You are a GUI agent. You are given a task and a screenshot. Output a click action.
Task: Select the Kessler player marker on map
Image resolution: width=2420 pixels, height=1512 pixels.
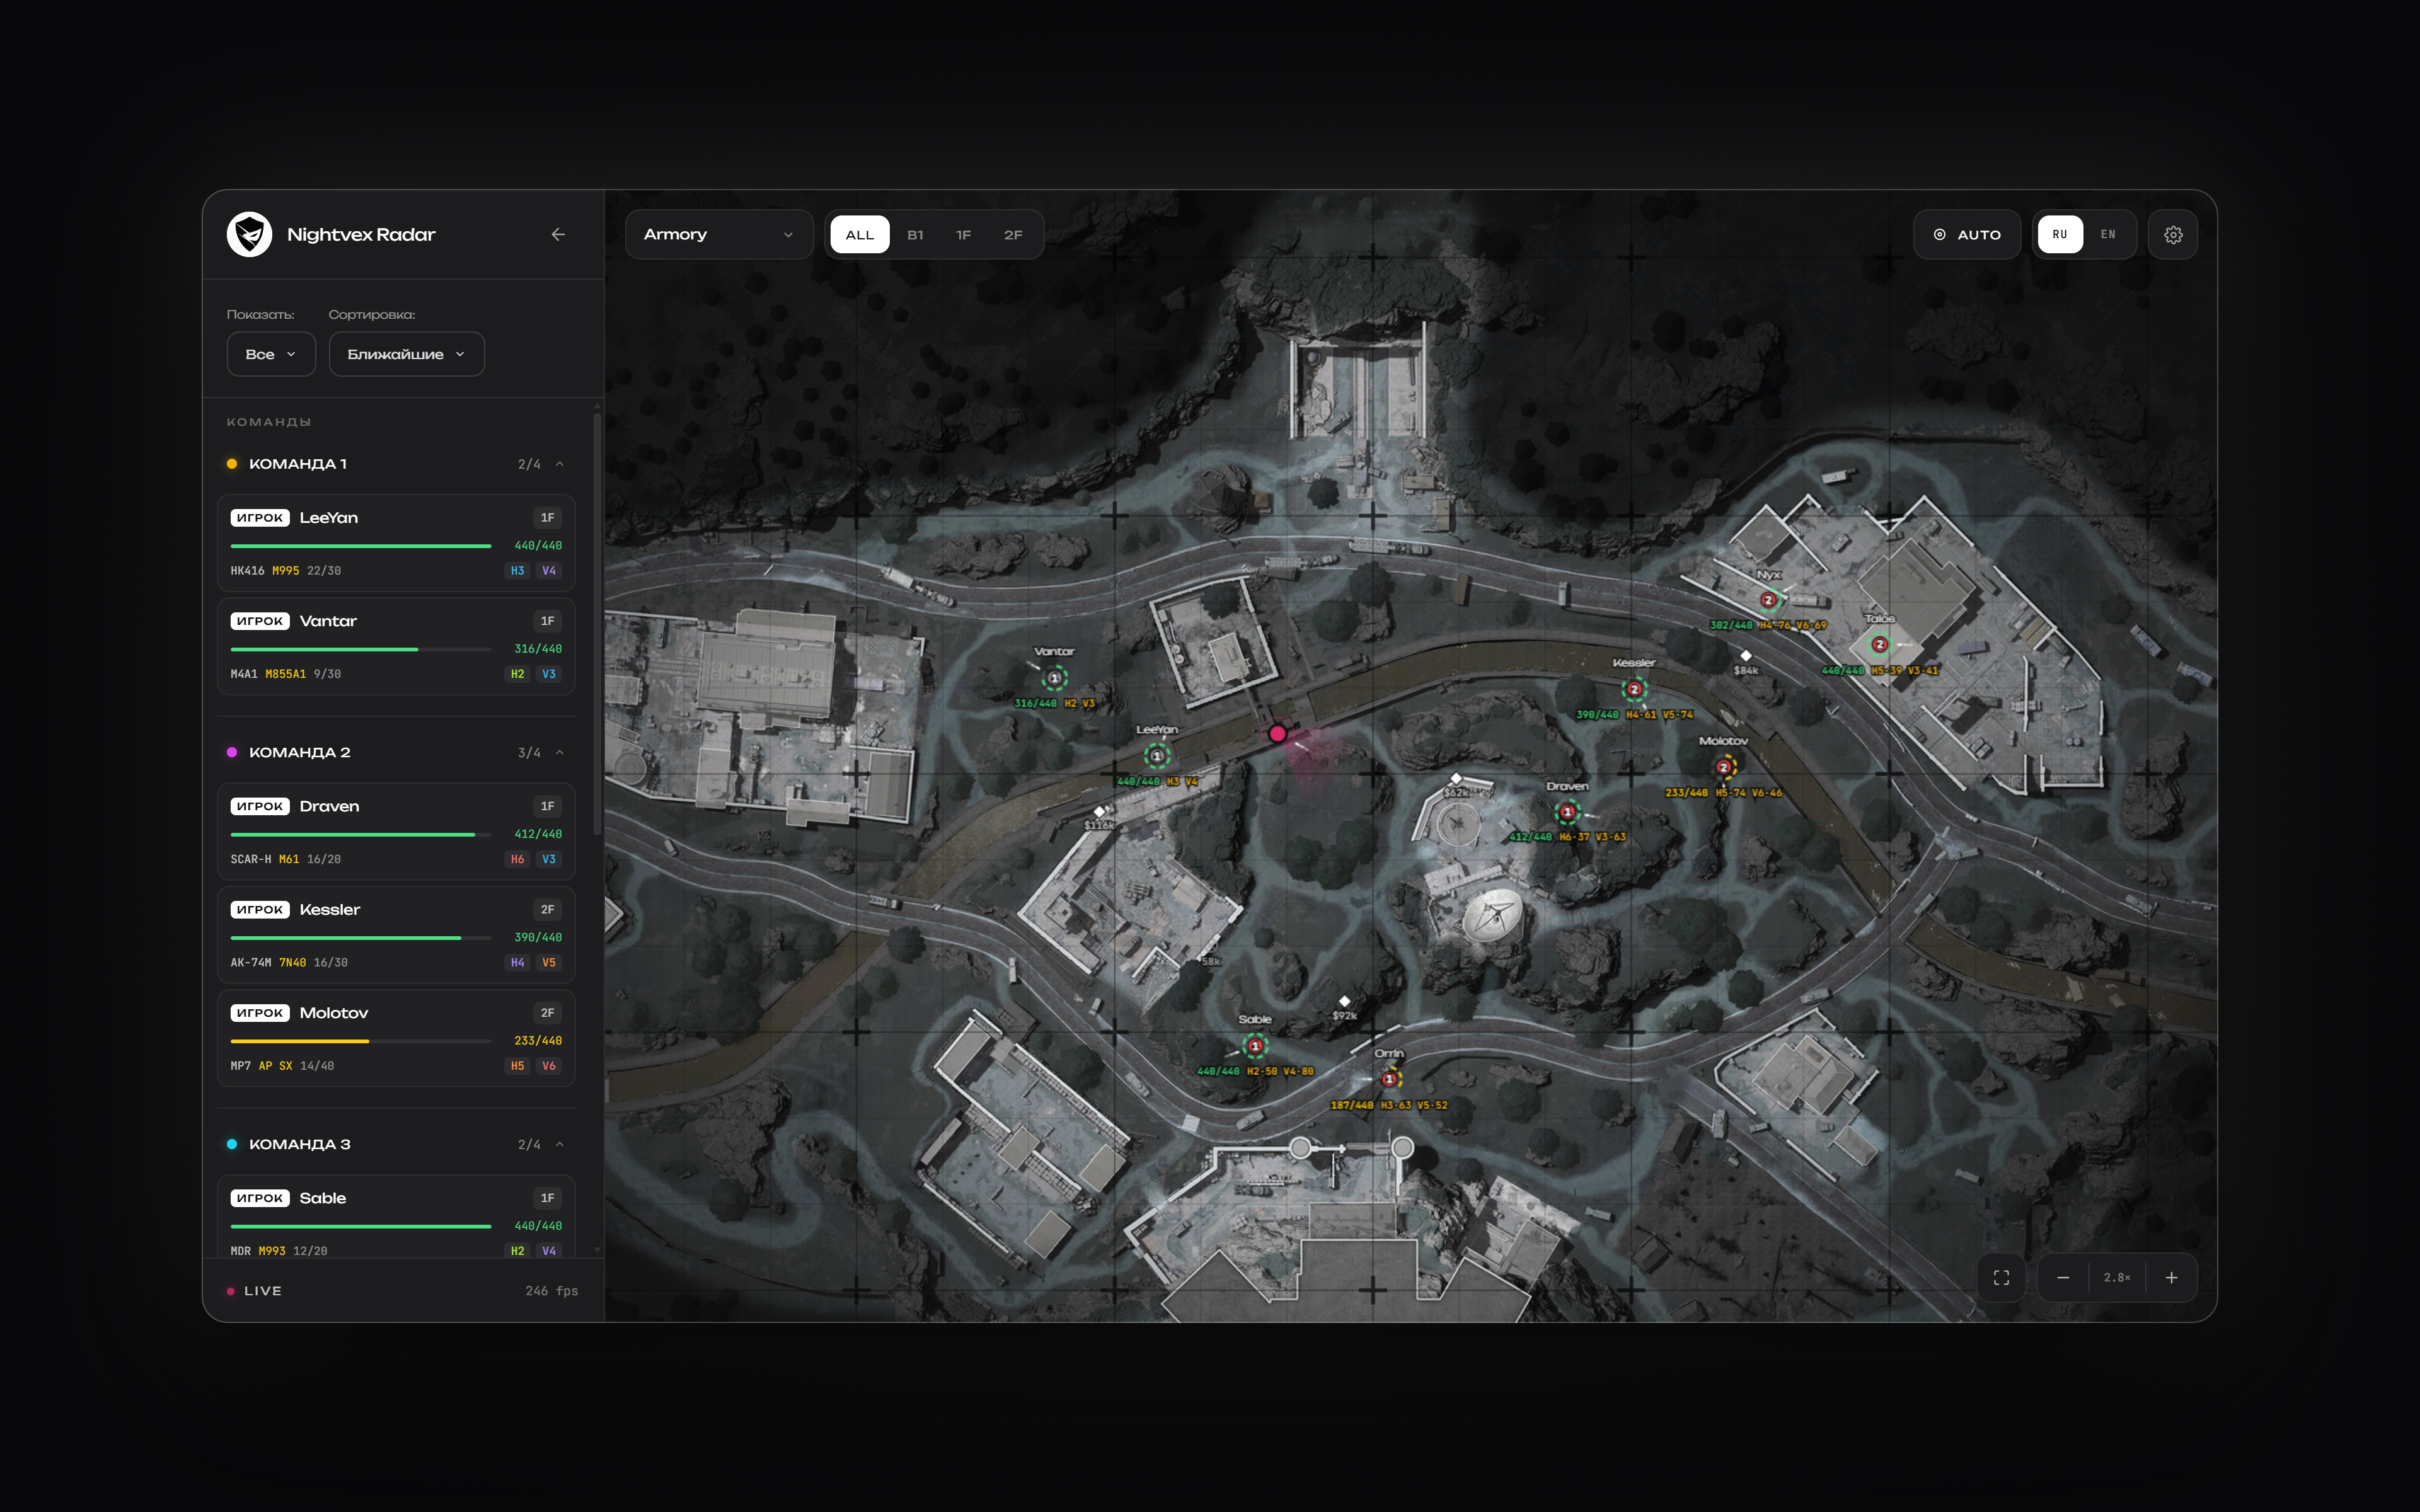click(x=1635, y=689)
